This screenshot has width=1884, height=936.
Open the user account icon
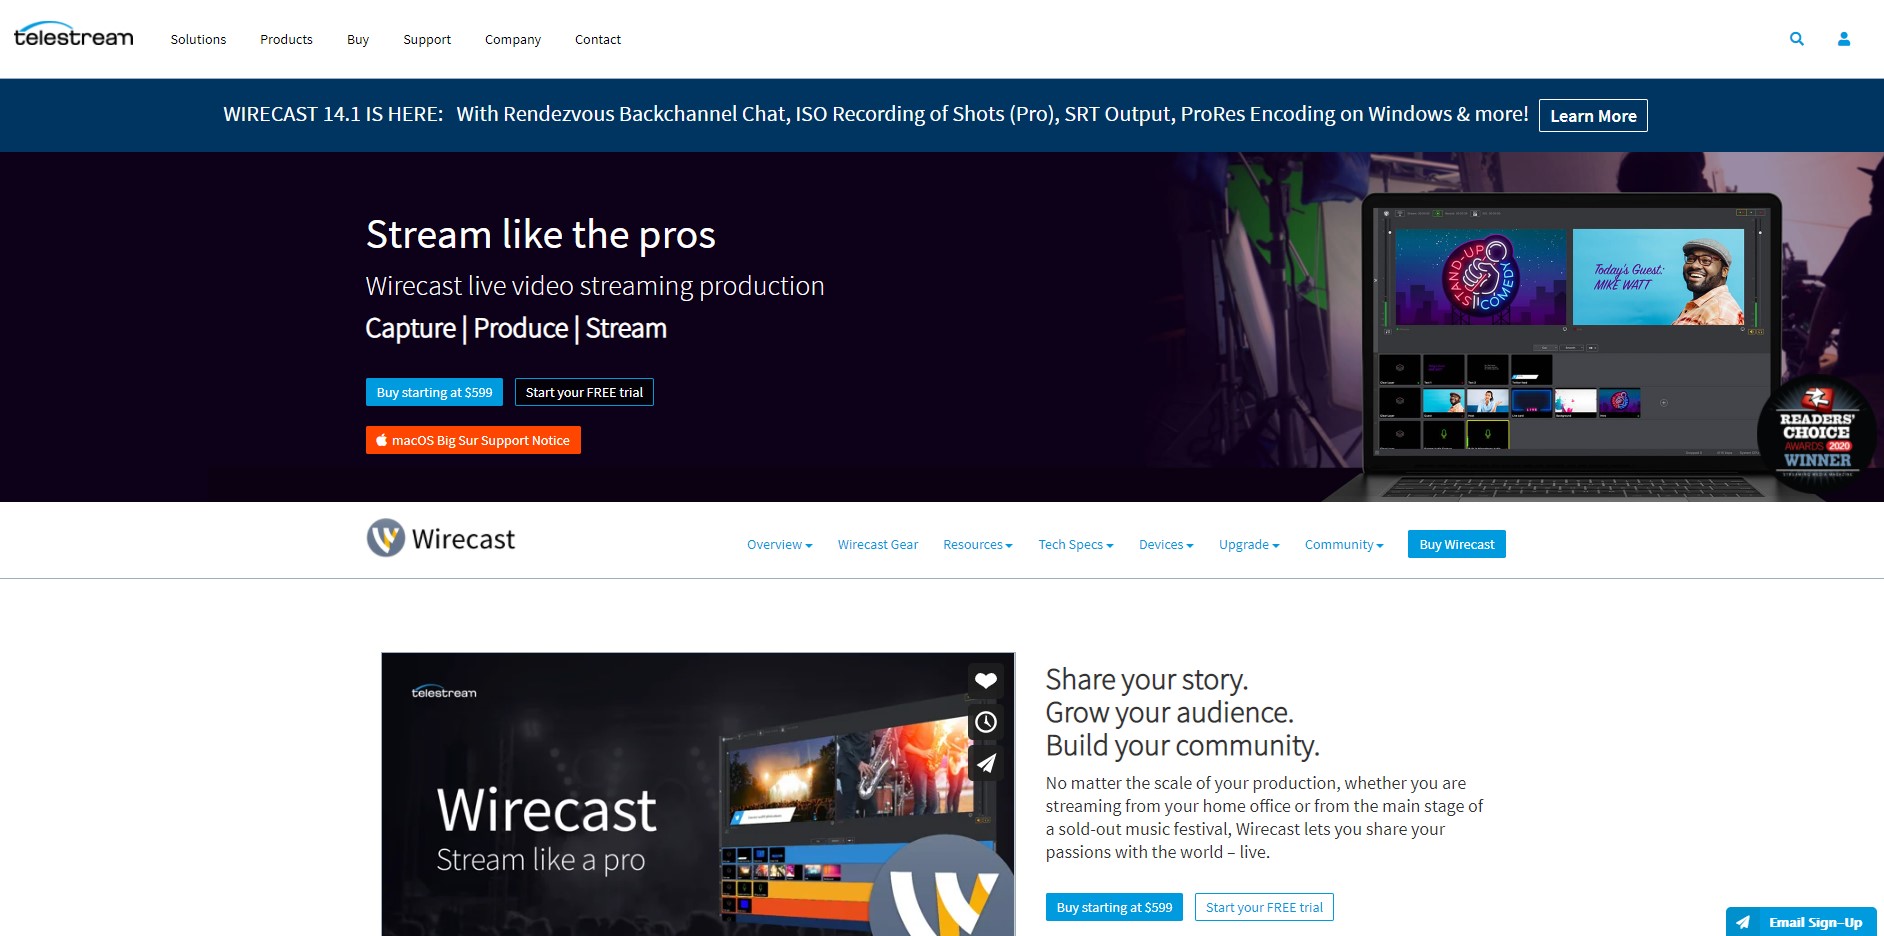[x=1844, y=39]
